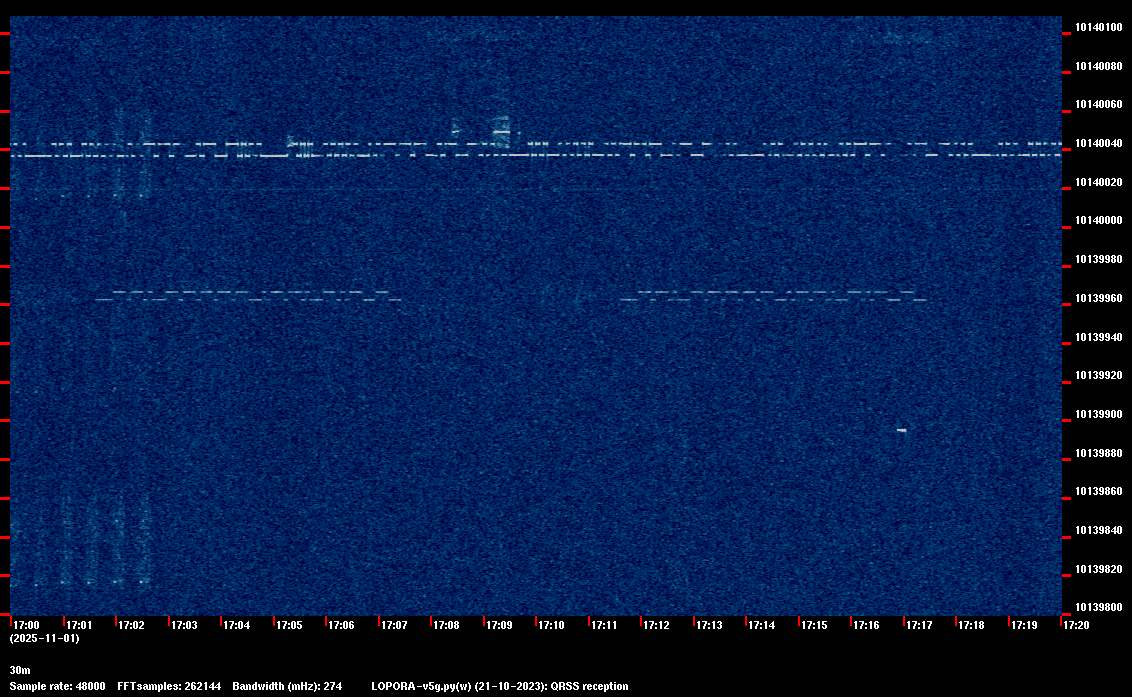The height and width of the screenshot is (697, 1132).
Task: Click the 10139920 frequency label
Action: coord(1099,376)
